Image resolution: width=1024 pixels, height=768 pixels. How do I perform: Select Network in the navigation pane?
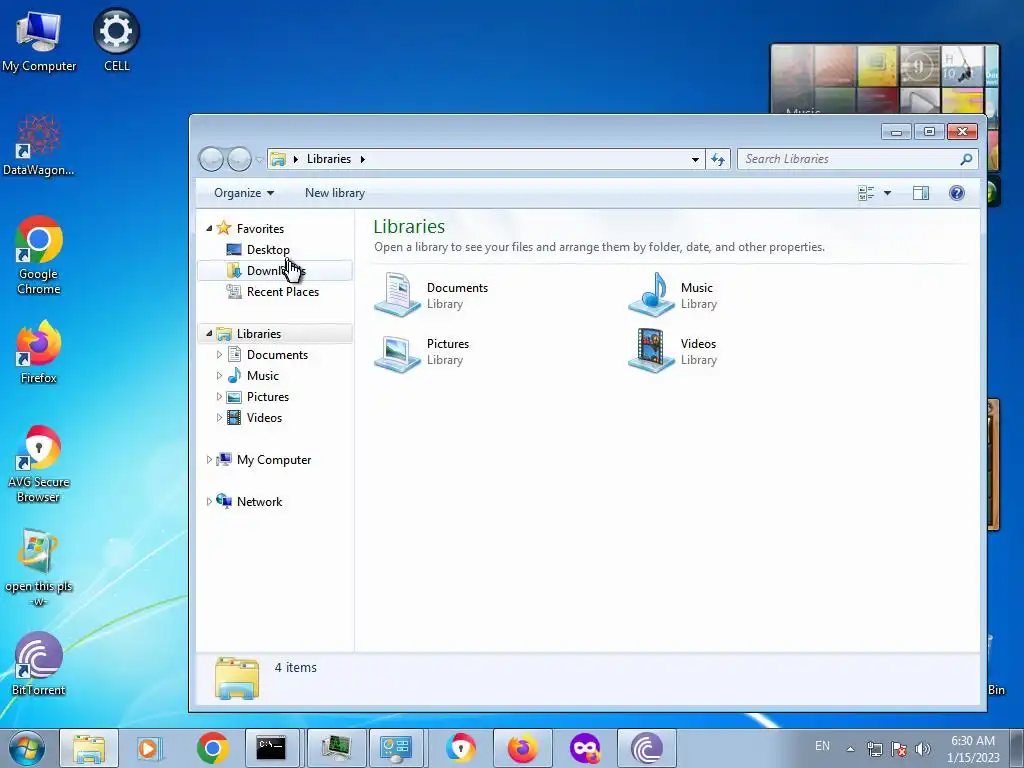click(x=259, y=502)
